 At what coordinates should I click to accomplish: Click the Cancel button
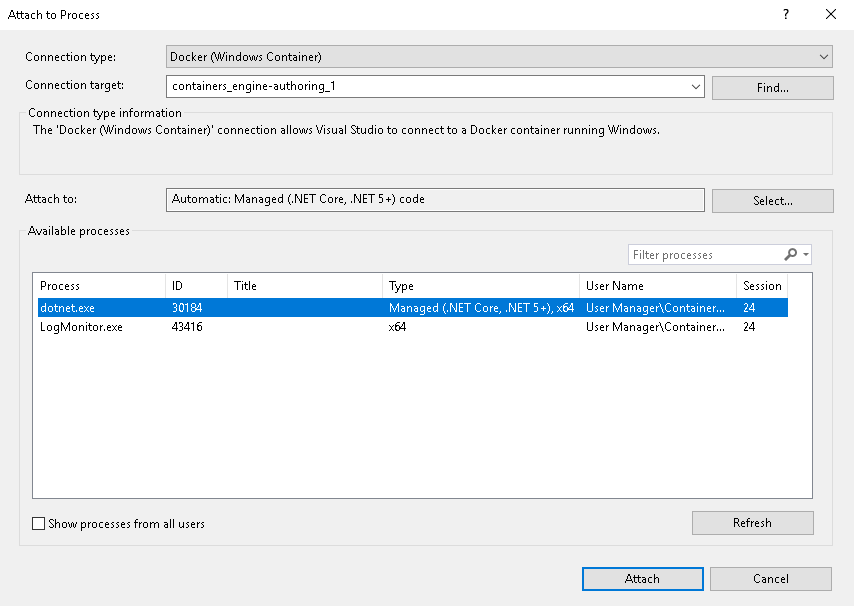pyautogui.click(x=771, y=579)
